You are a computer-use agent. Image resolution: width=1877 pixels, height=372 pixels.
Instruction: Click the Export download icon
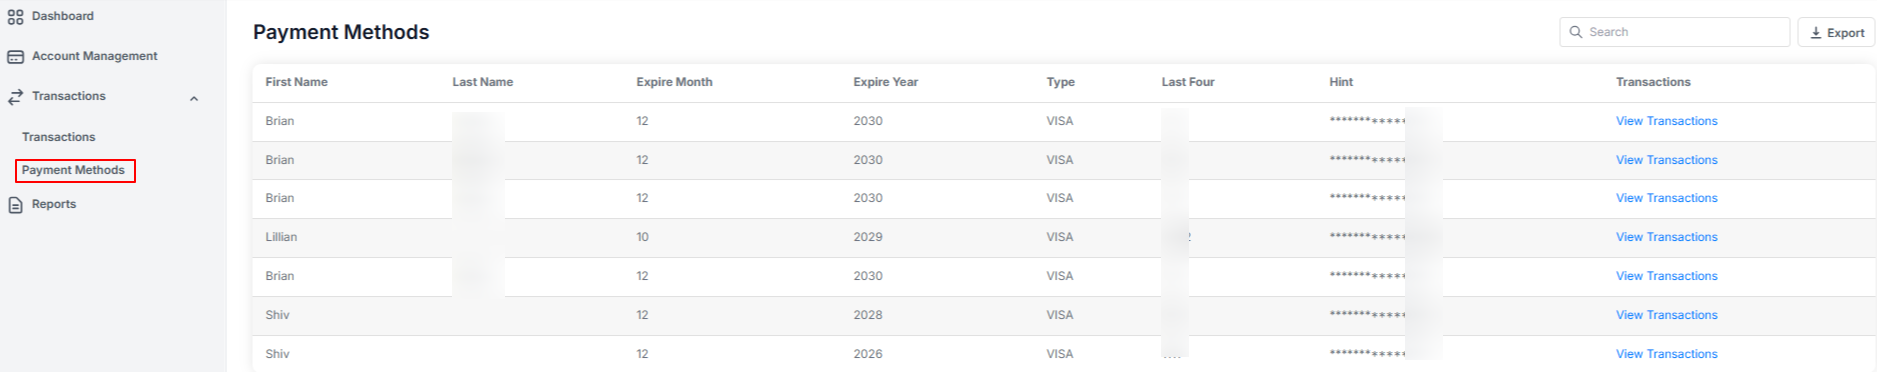[1816, 33]
